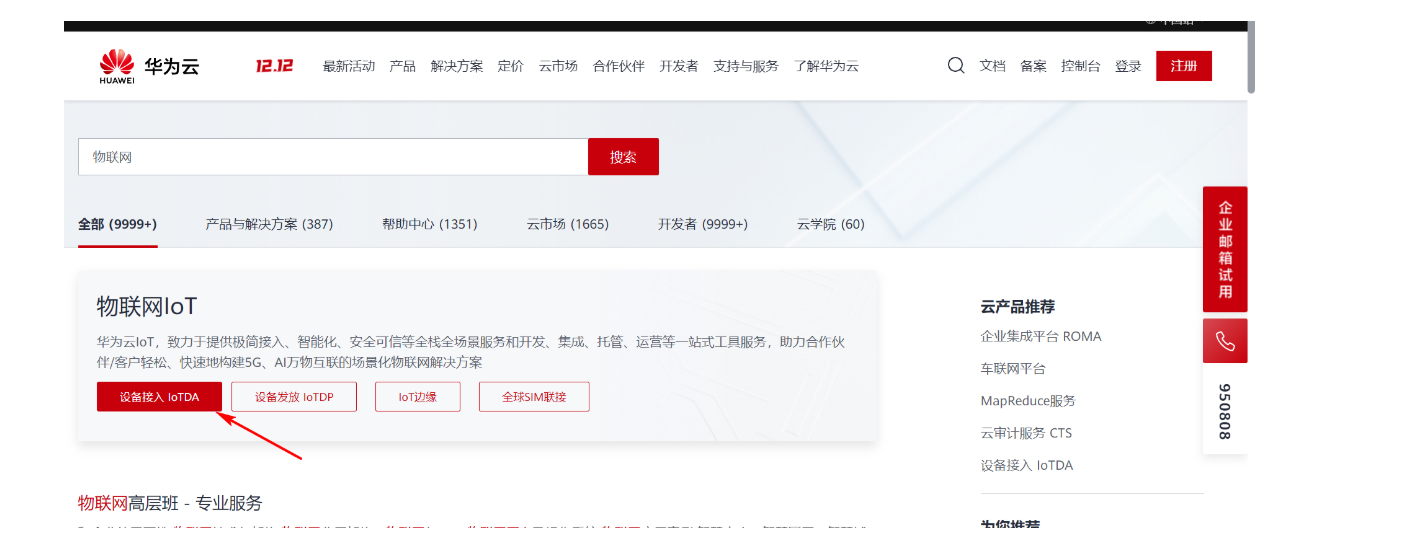Screen dimensions: 1403x547
Task: Open the 产品 menu
Action: (x=403, y=66)
